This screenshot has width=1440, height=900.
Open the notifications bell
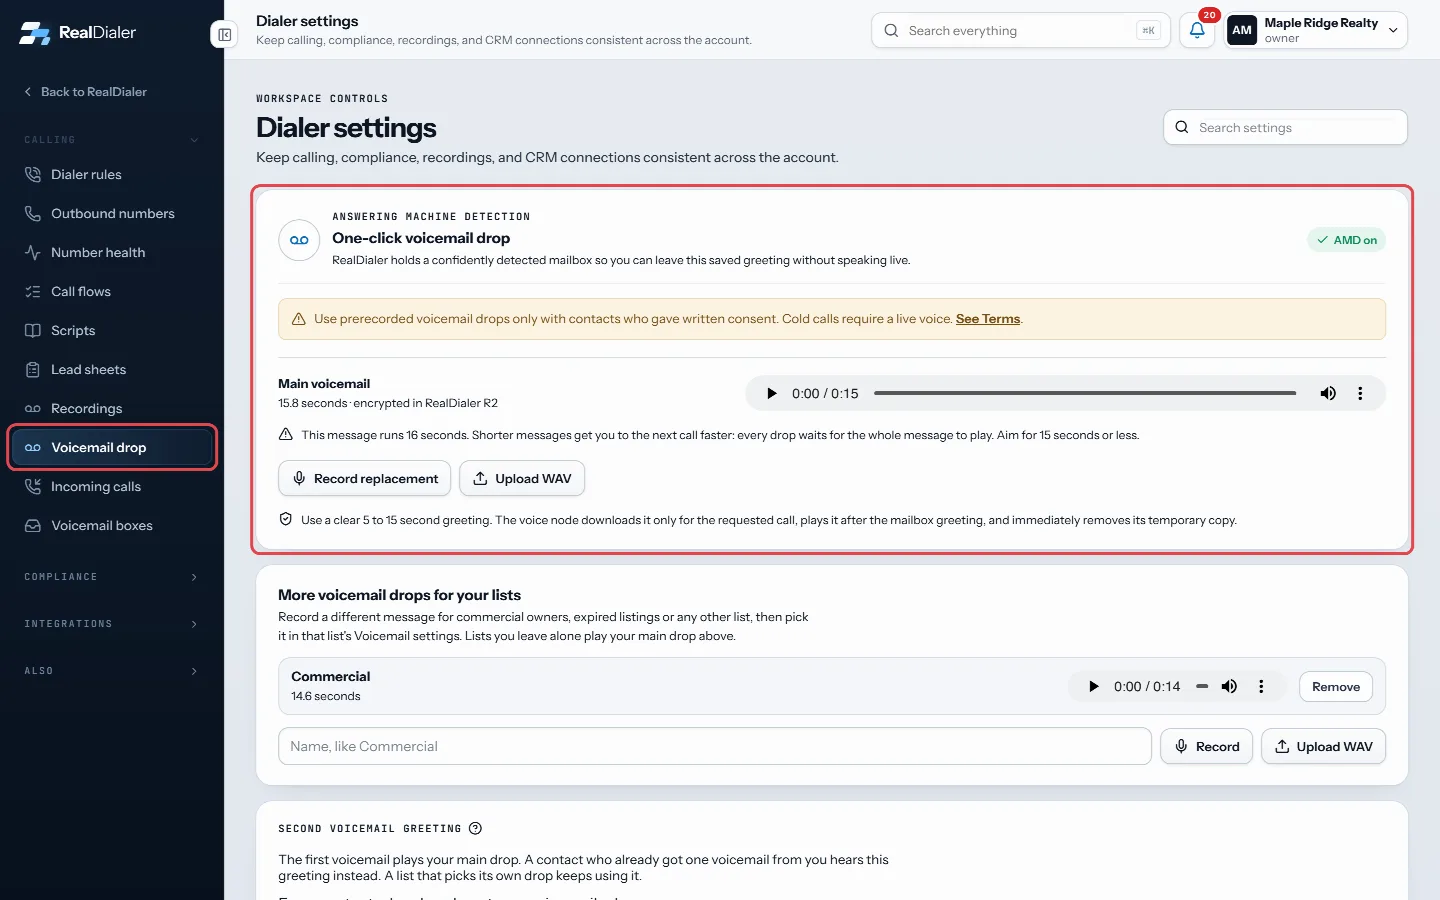(1197, 30)
